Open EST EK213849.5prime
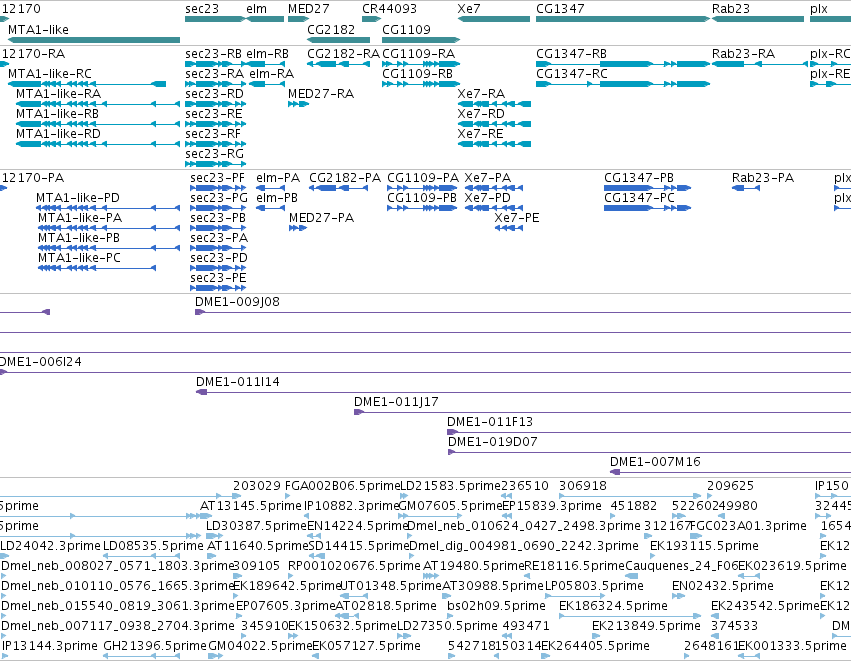851x661 pixels. click(x=646, y=626)
